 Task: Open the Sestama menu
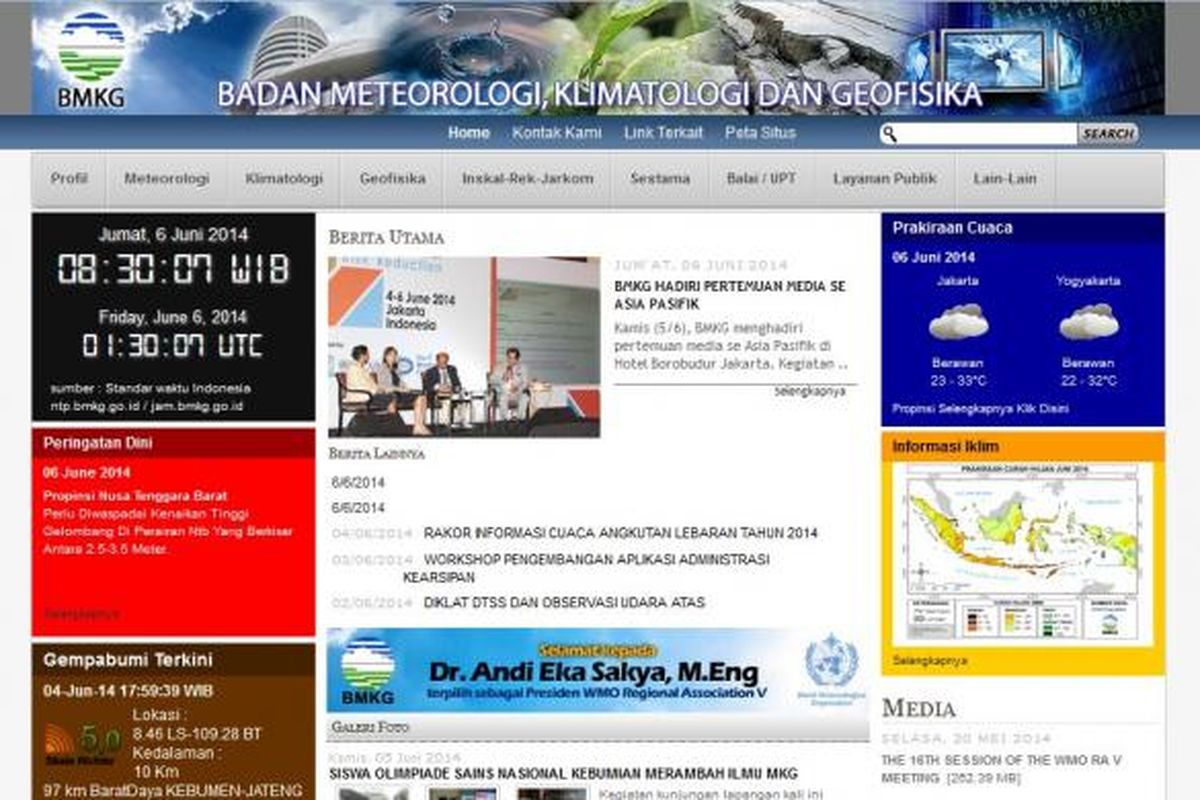tap(660, 179)
